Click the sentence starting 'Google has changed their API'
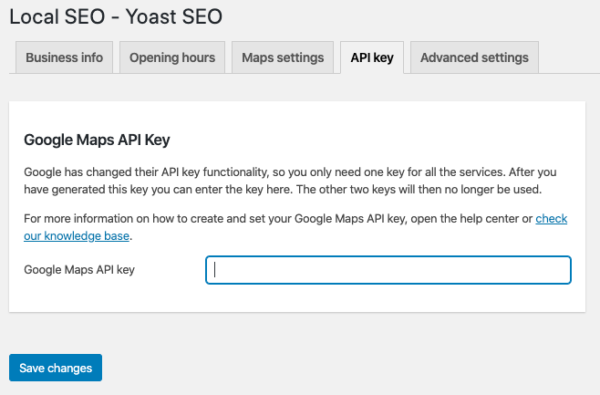Image resolution: width=600 pixels, height=395 pixels. point(265,172)
